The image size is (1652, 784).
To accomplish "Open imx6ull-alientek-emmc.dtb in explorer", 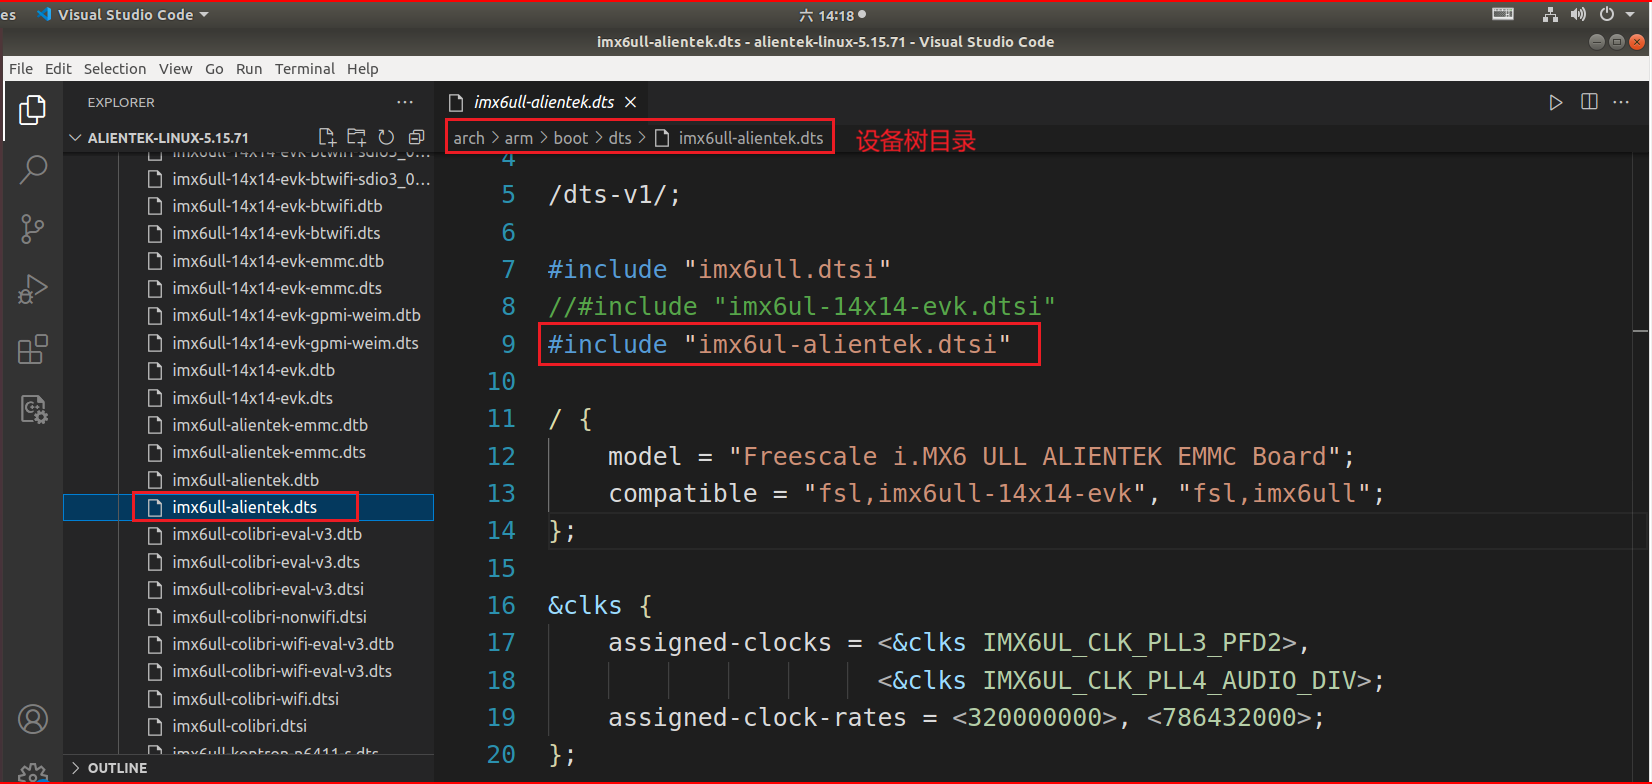I will point(270,425).
